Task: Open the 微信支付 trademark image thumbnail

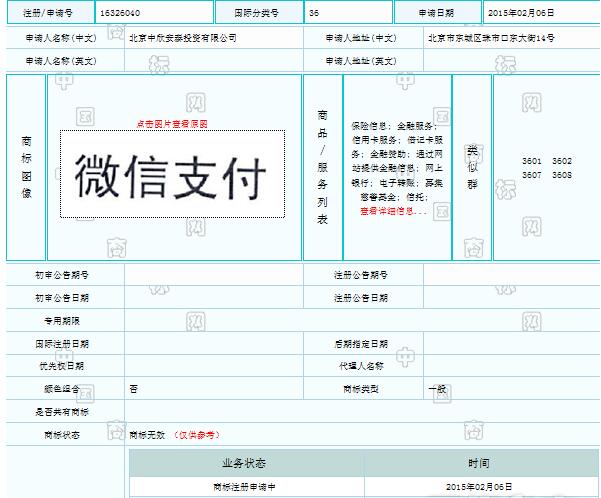Action: click(172, 174)
